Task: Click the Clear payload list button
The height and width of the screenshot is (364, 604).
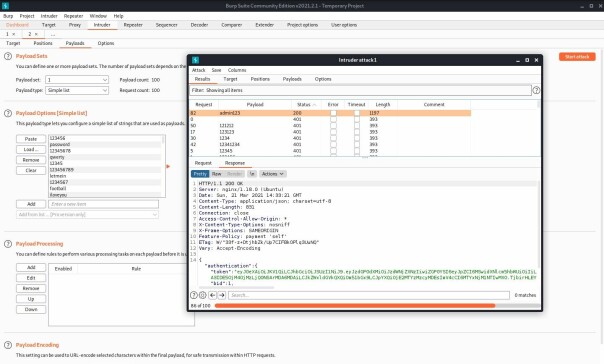Action: (x=31, y=170)
